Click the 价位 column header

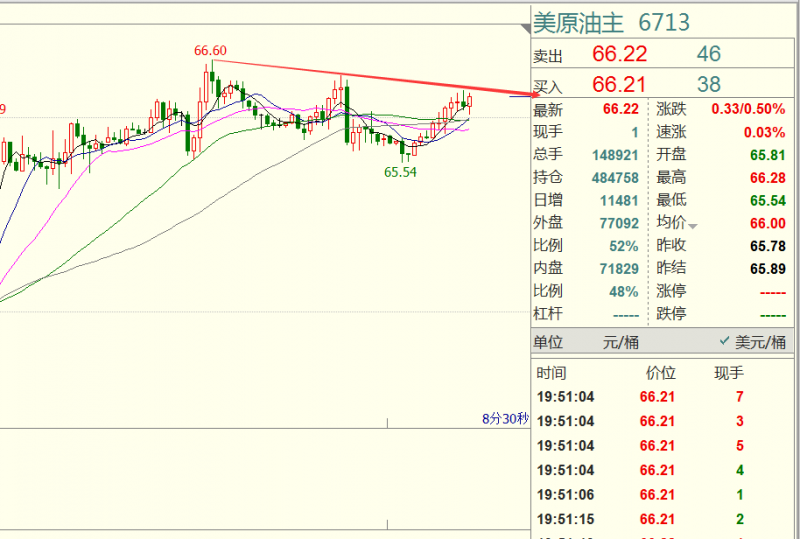point(660,373)
